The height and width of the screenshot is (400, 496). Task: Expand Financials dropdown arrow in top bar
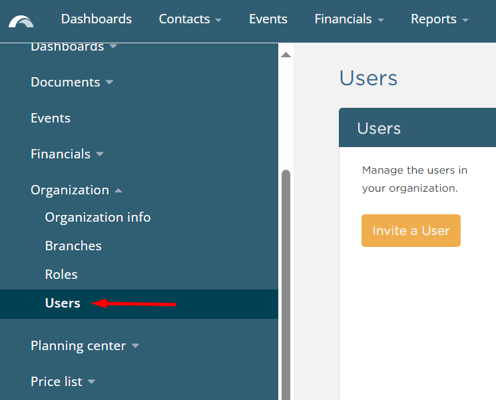pyautogui.click(x=381, y=20)
